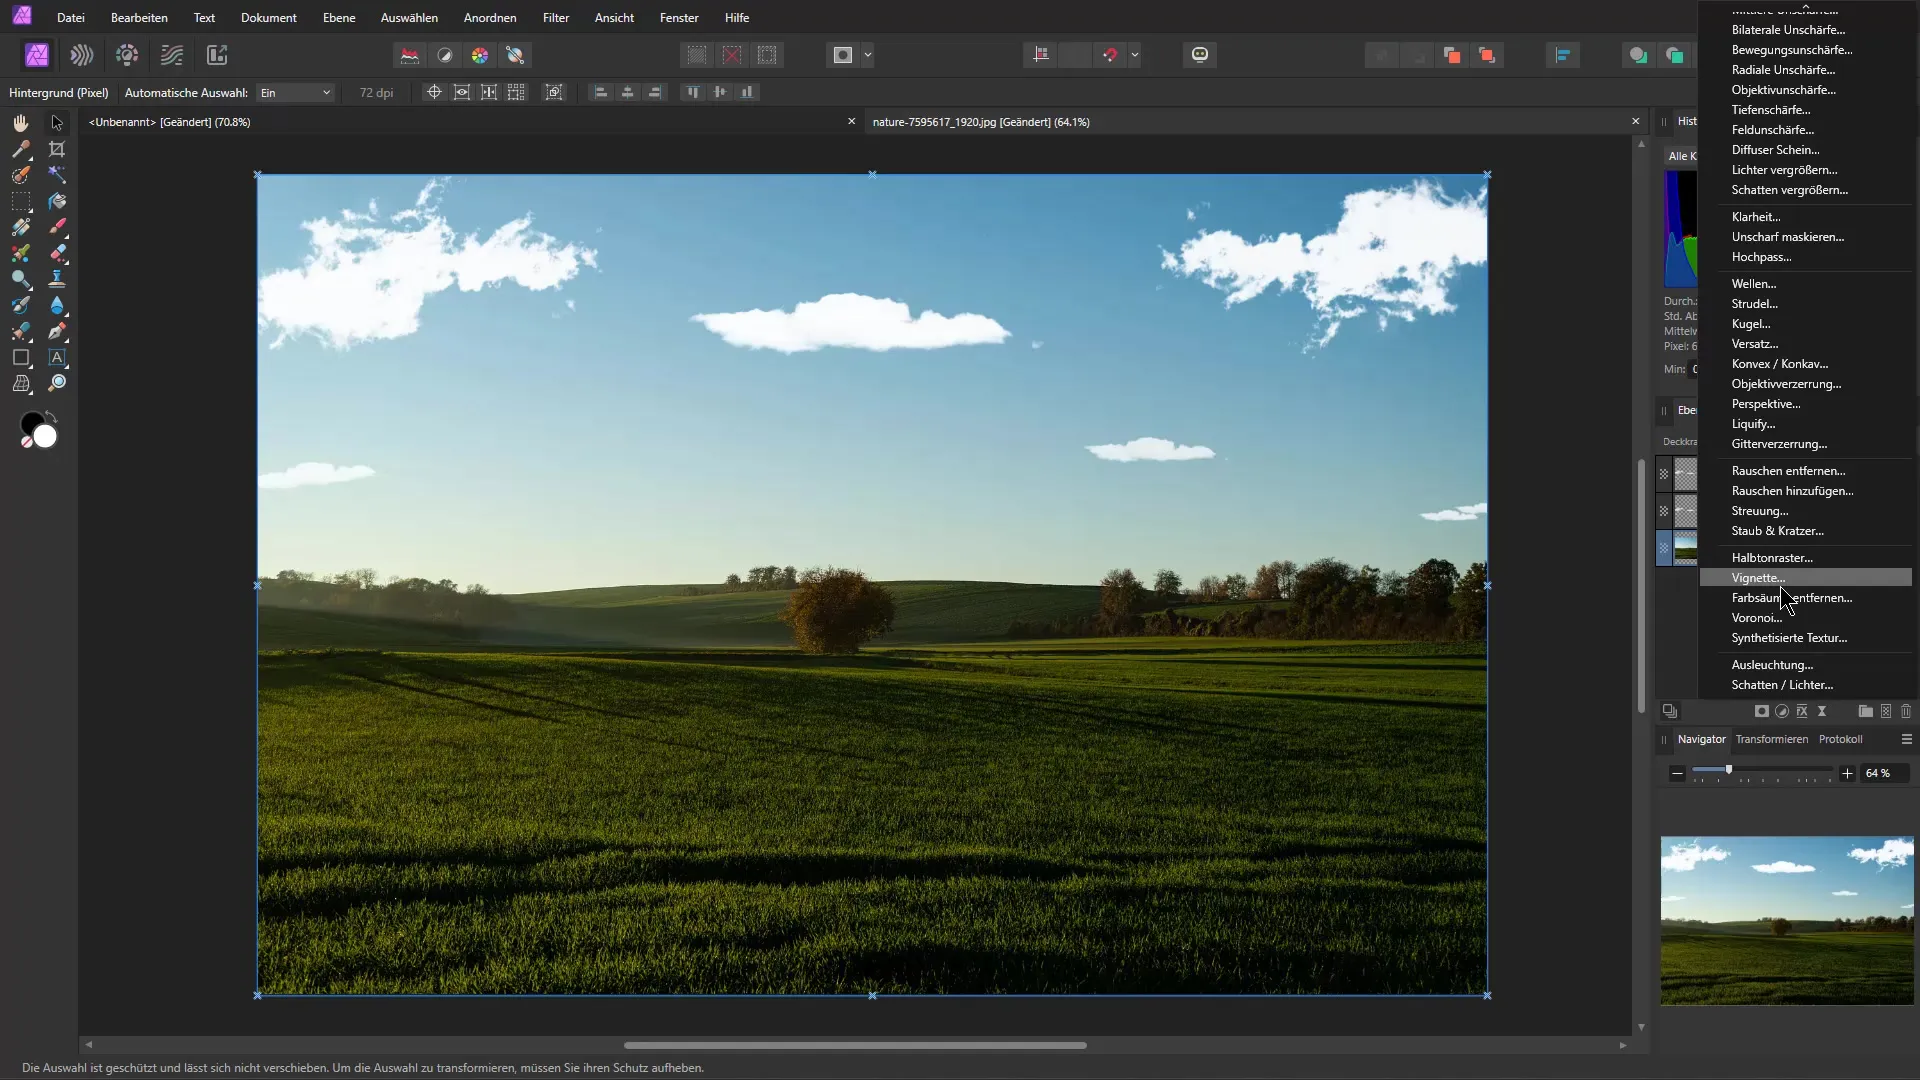This screenshot has width=1920, height=1080.
Task: Click Navigator zoom in plus button
Action: 1847,773
